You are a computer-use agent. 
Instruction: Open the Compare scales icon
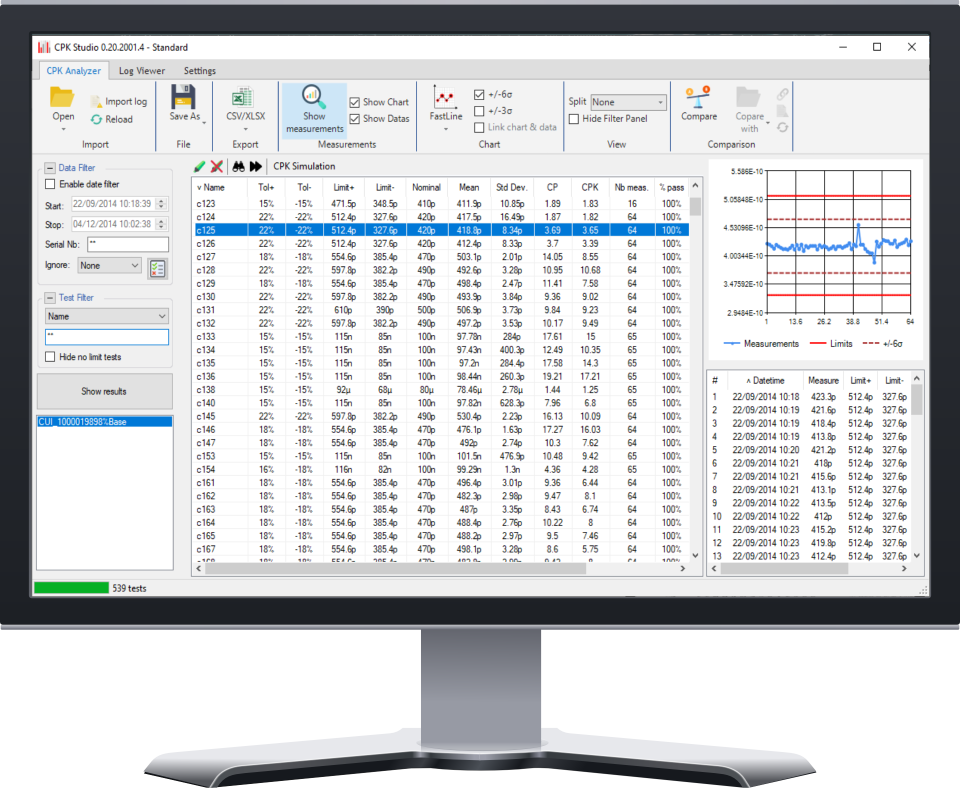[698, 97]
